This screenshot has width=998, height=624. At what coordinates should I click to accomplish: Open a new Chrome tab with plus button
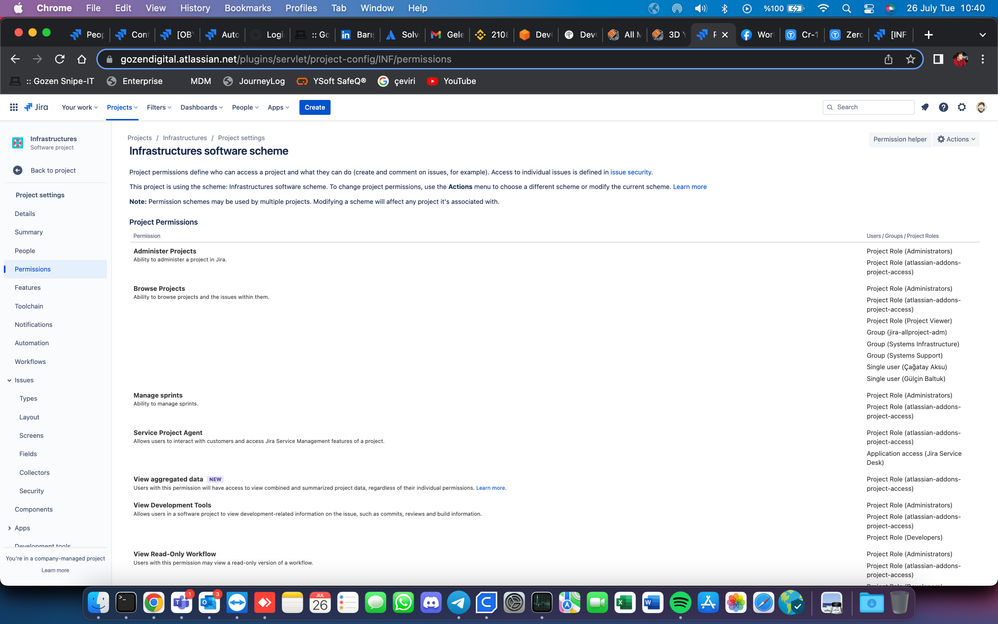tap(928, 34)
